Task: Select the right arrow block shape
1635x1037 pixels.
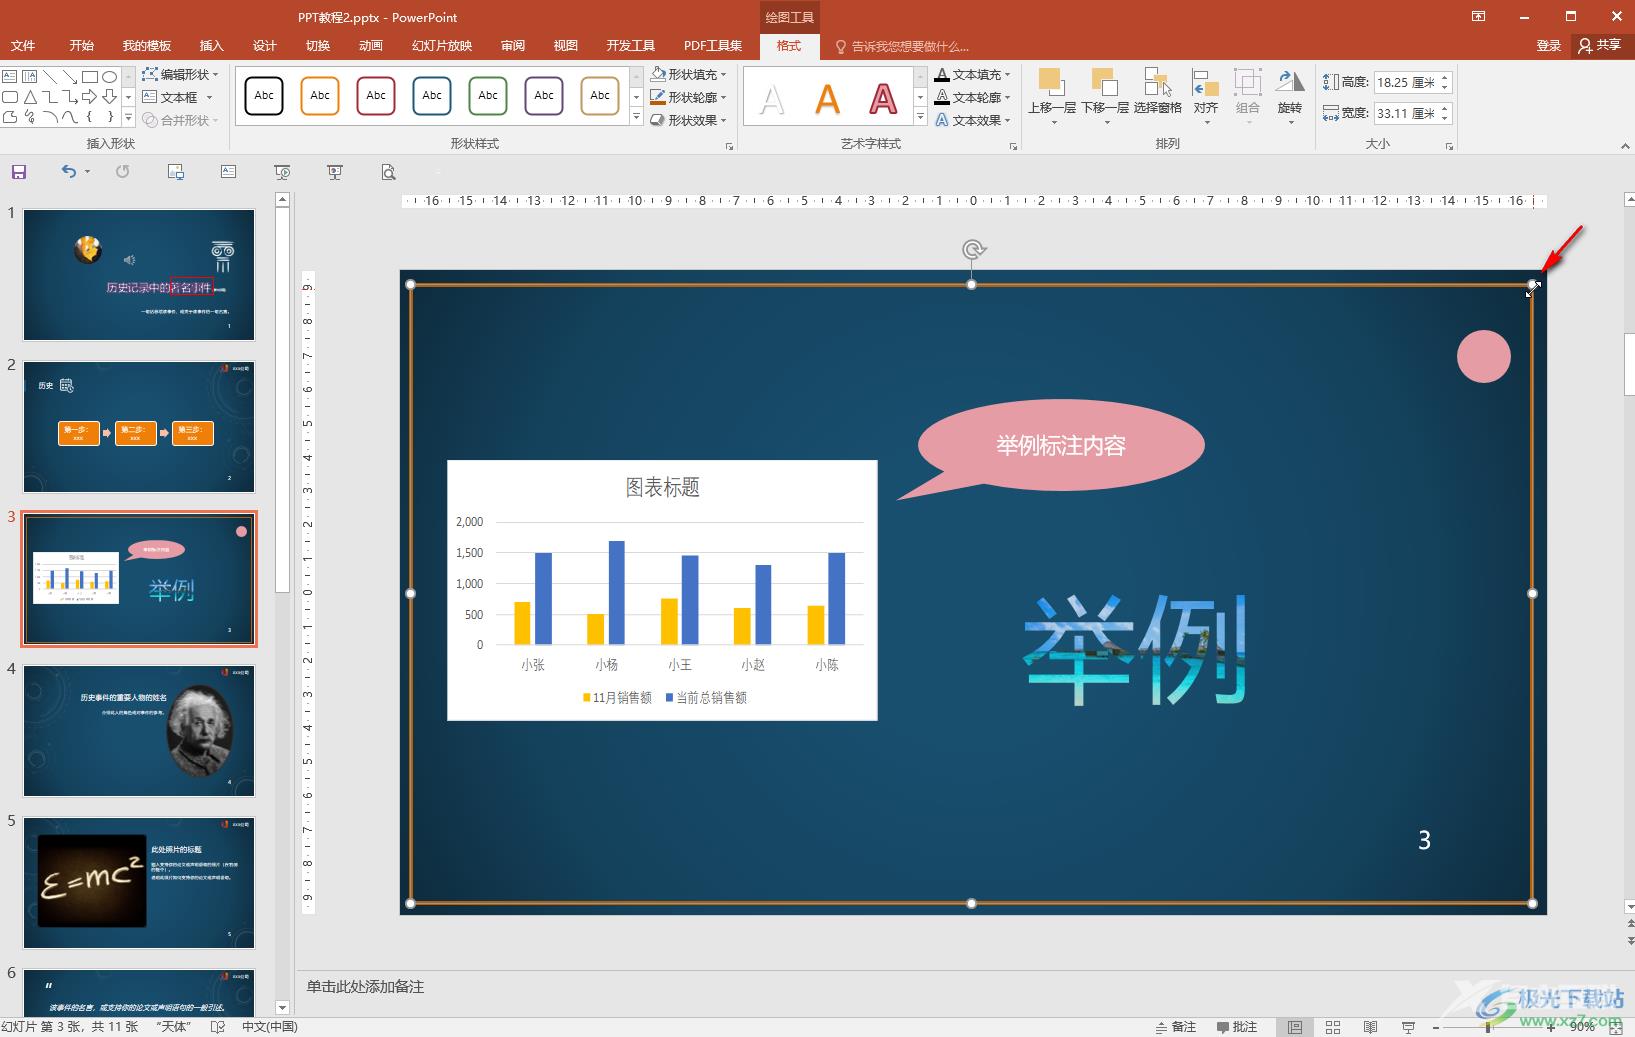Action: tap(90, 97)
